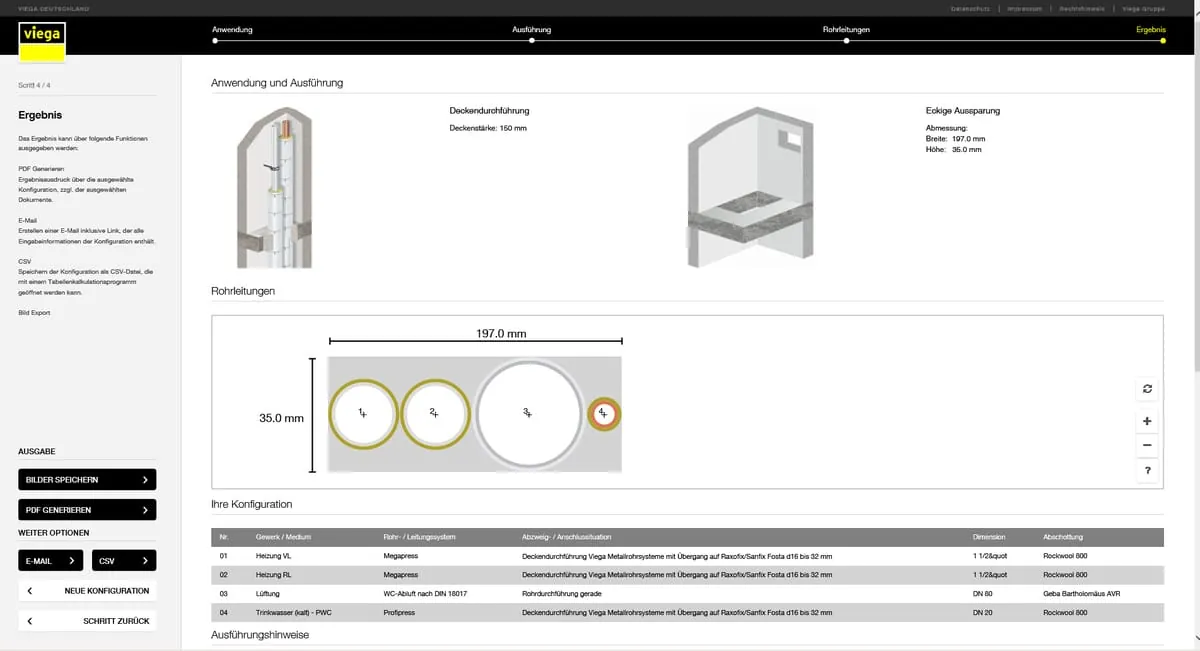The height and width of the screenshot is (651, 1200).
Task: Go back with Schritt Zurück
Action: pos(87,621)
